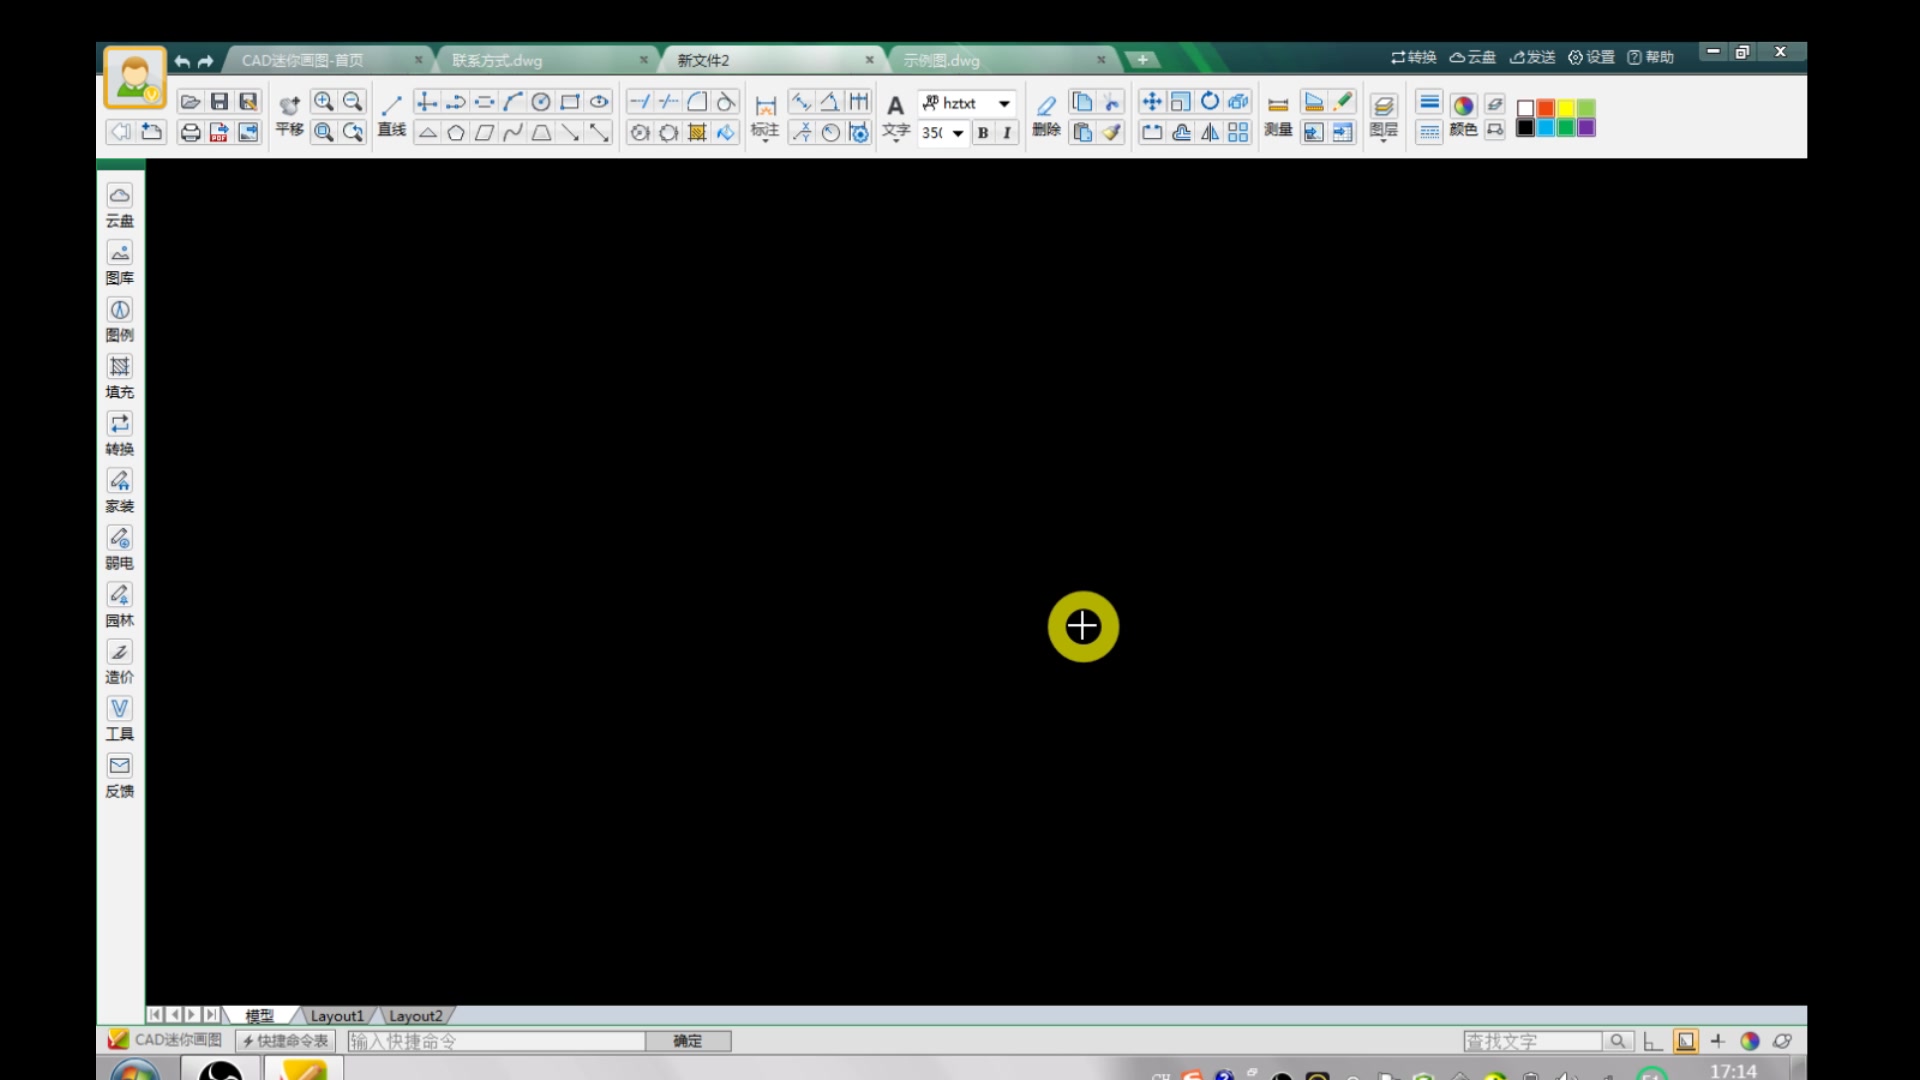
Task: Switch to the Layout1 tab
Action: coord(337,1016)
